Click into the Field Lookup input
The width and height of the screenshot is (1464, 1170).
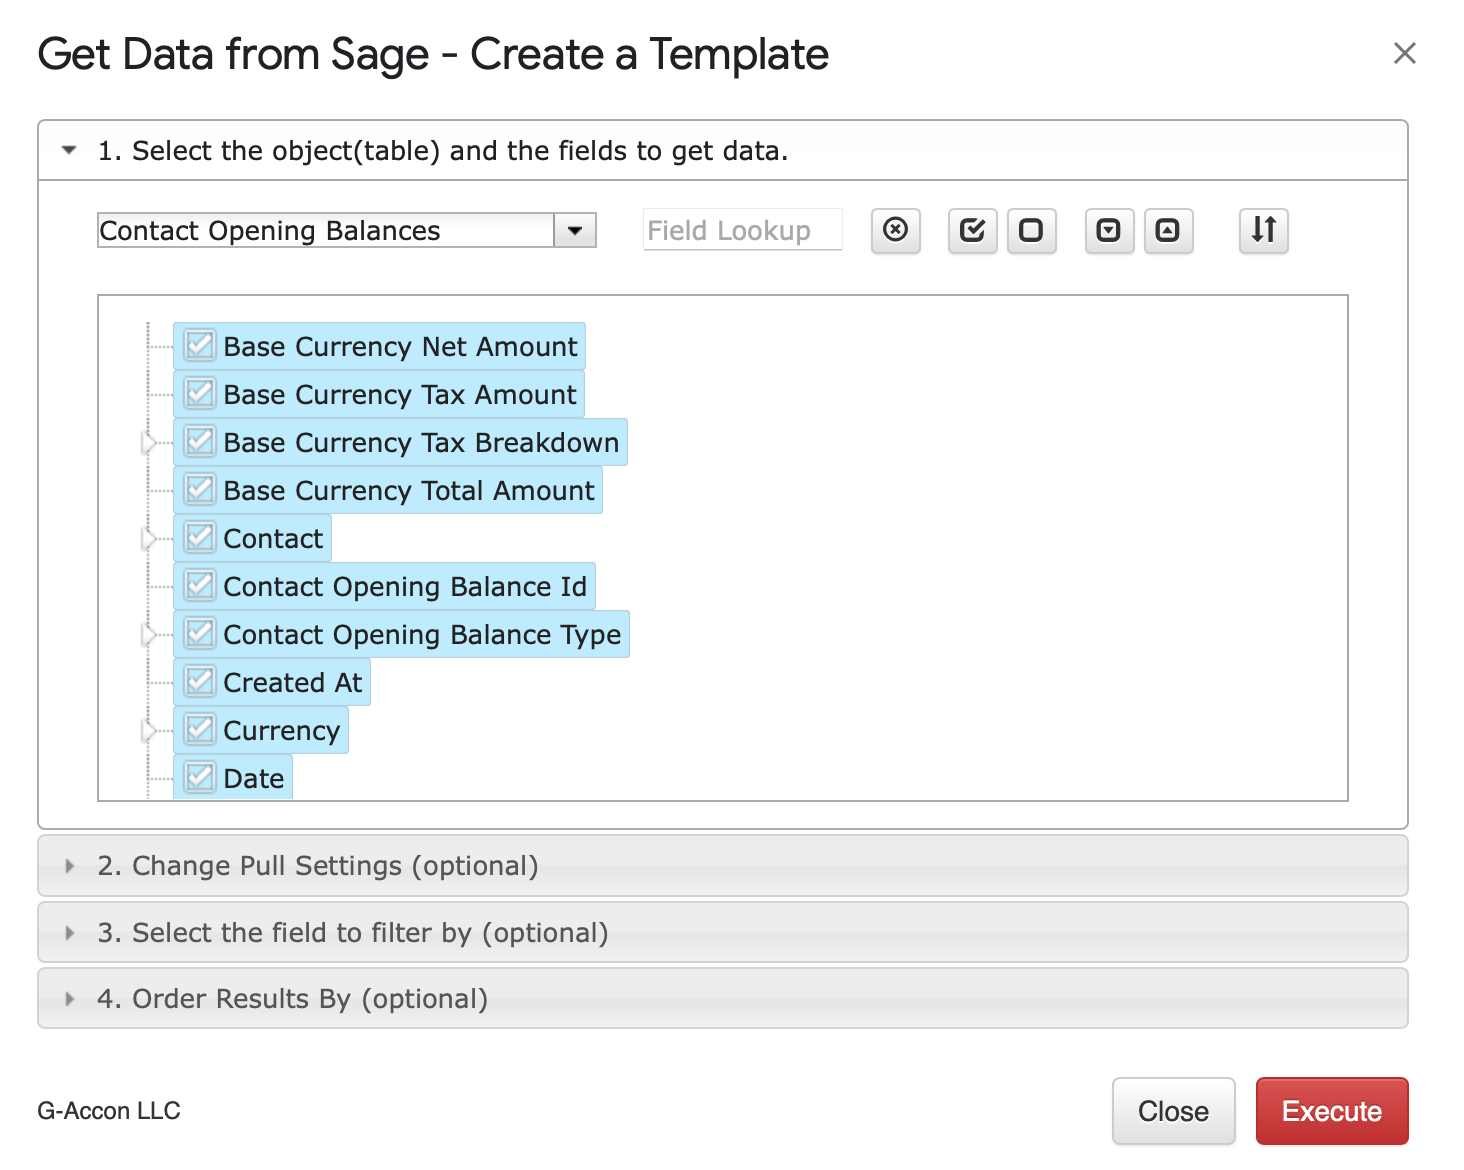tap(742, 230)
